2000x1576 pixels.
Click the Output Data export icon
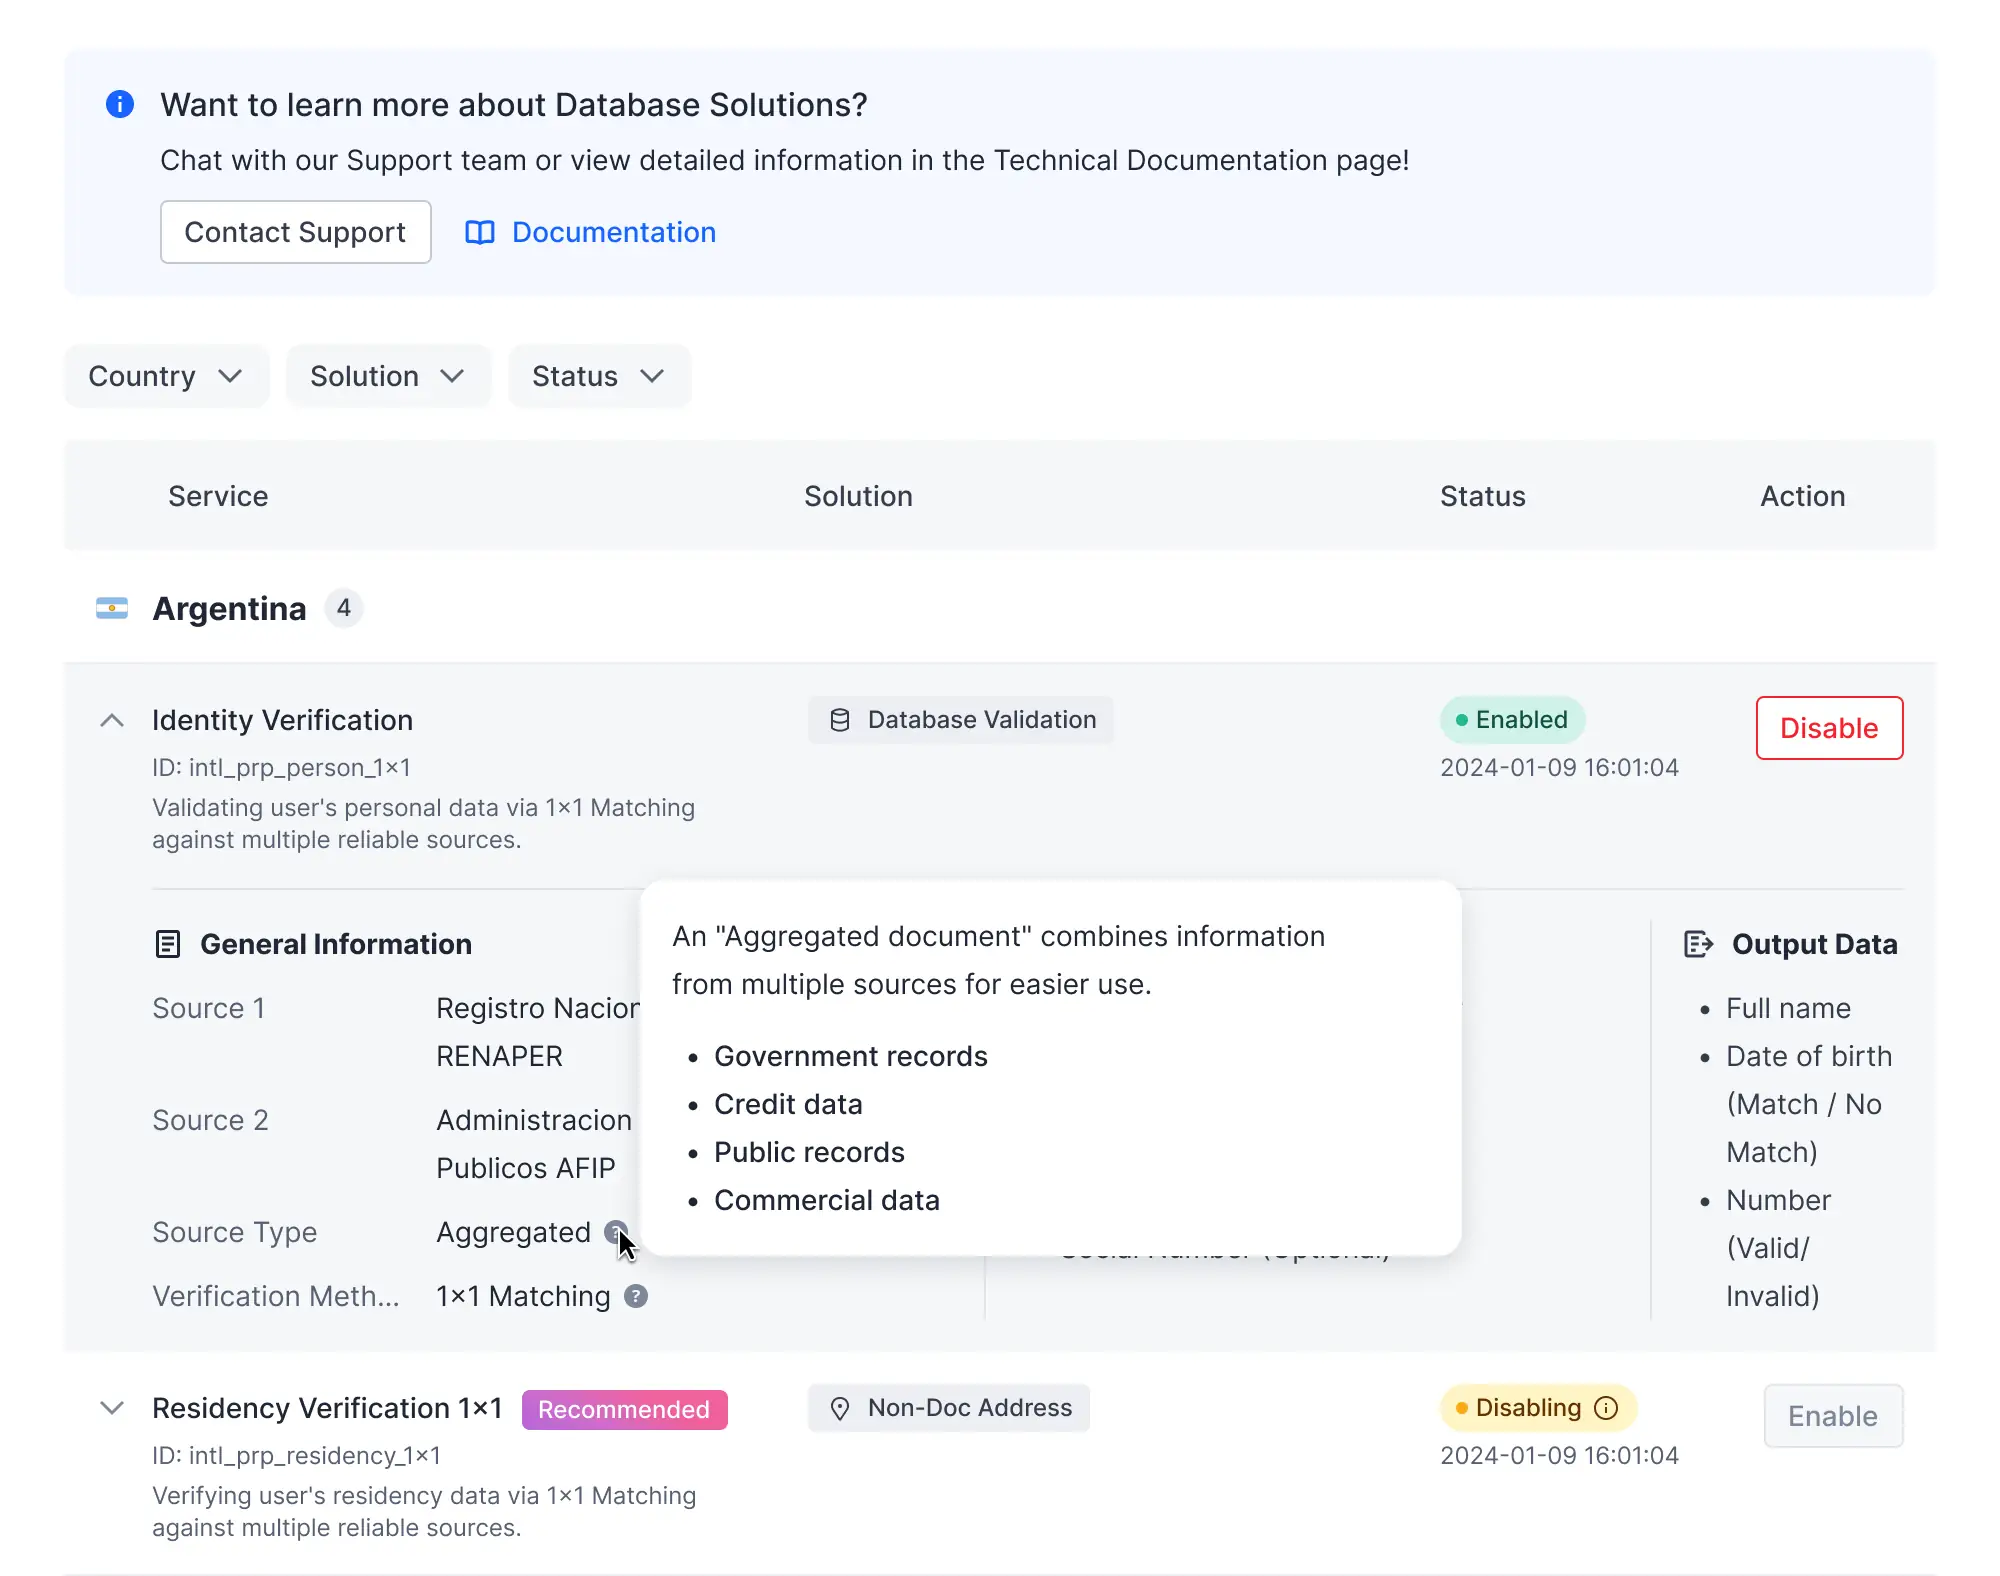1698,944
